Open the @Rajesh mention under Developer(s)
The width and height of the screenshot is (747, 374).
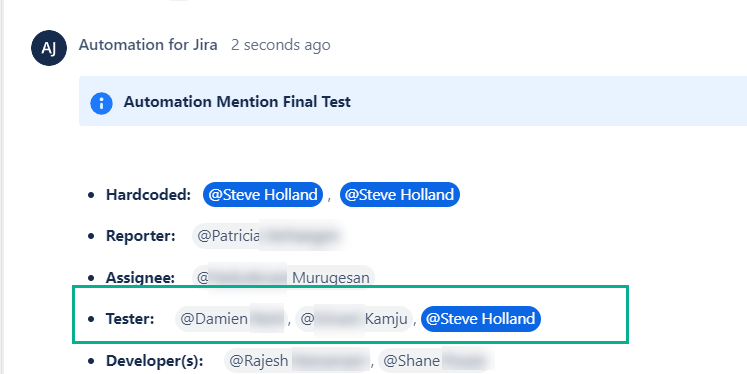pos(299,361)
